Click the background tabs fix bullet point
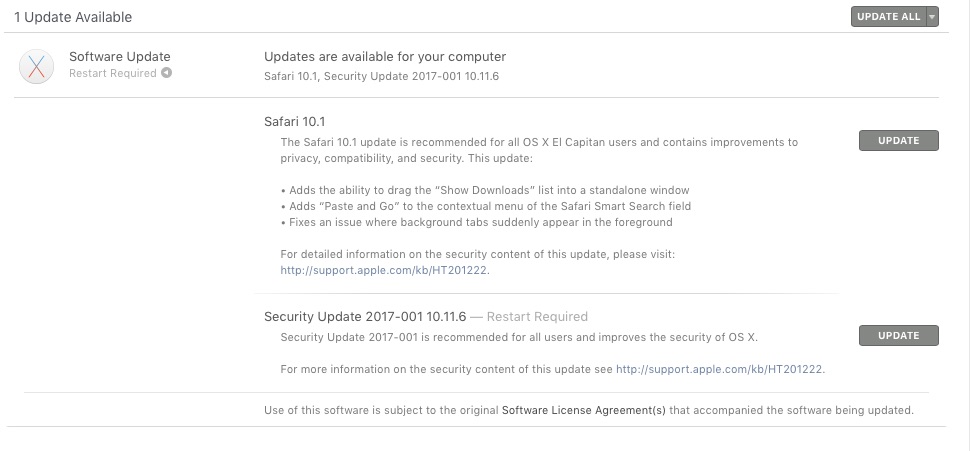970x451 pixels. click(476, 222)
